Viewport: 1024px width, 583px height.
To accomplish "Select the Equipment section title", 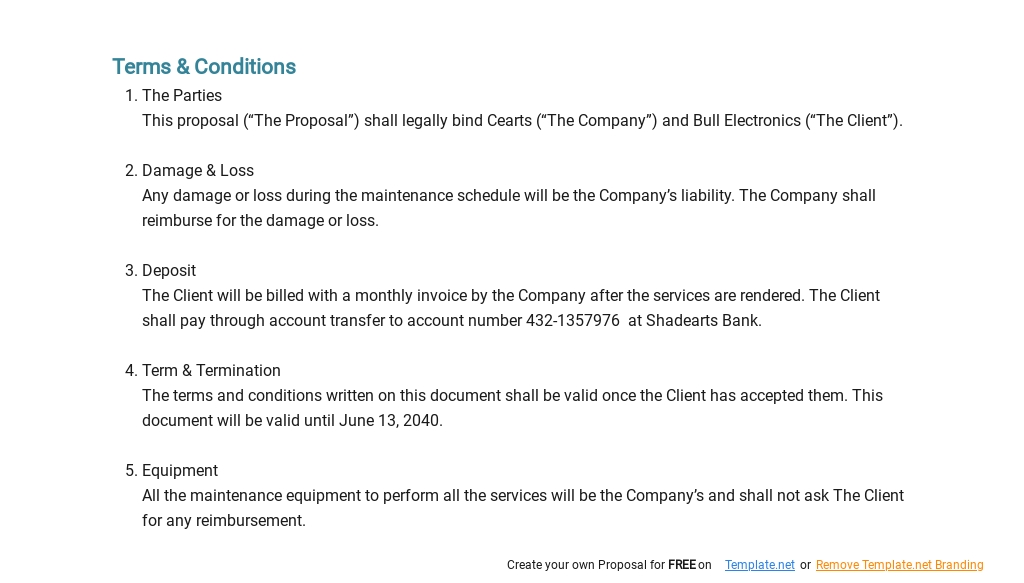I will click(x=180, y=471).
